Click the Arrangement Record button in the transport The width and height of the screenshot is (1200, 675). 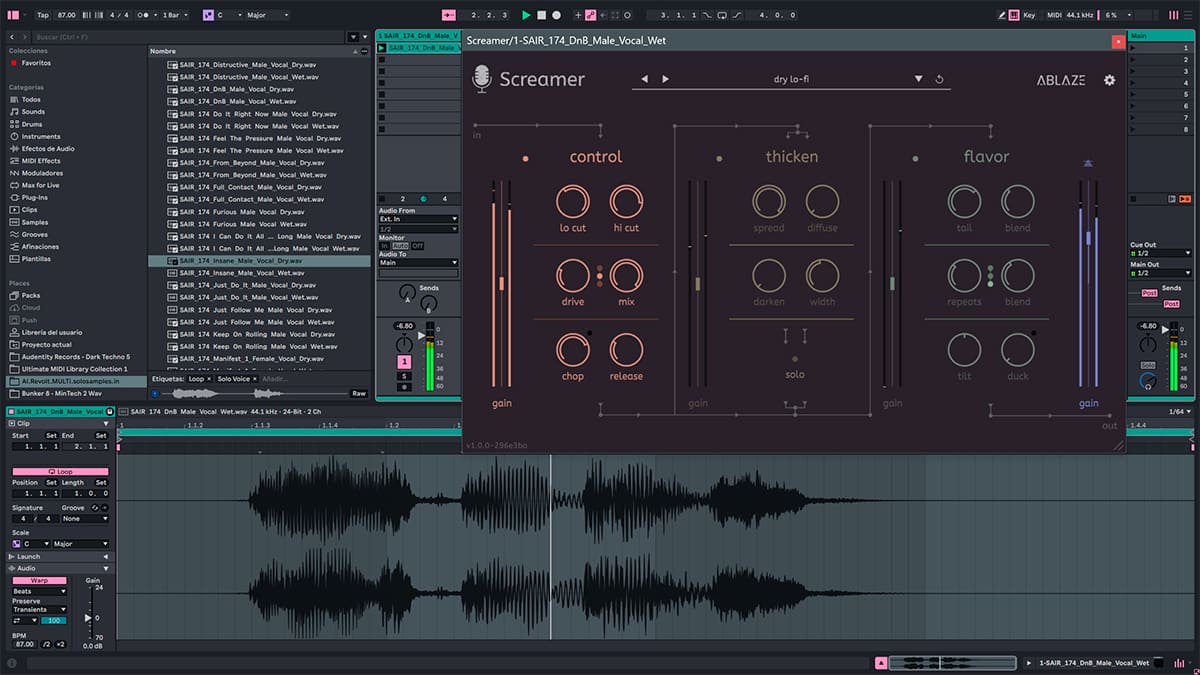pyautogui.click(x=556, y=15)
